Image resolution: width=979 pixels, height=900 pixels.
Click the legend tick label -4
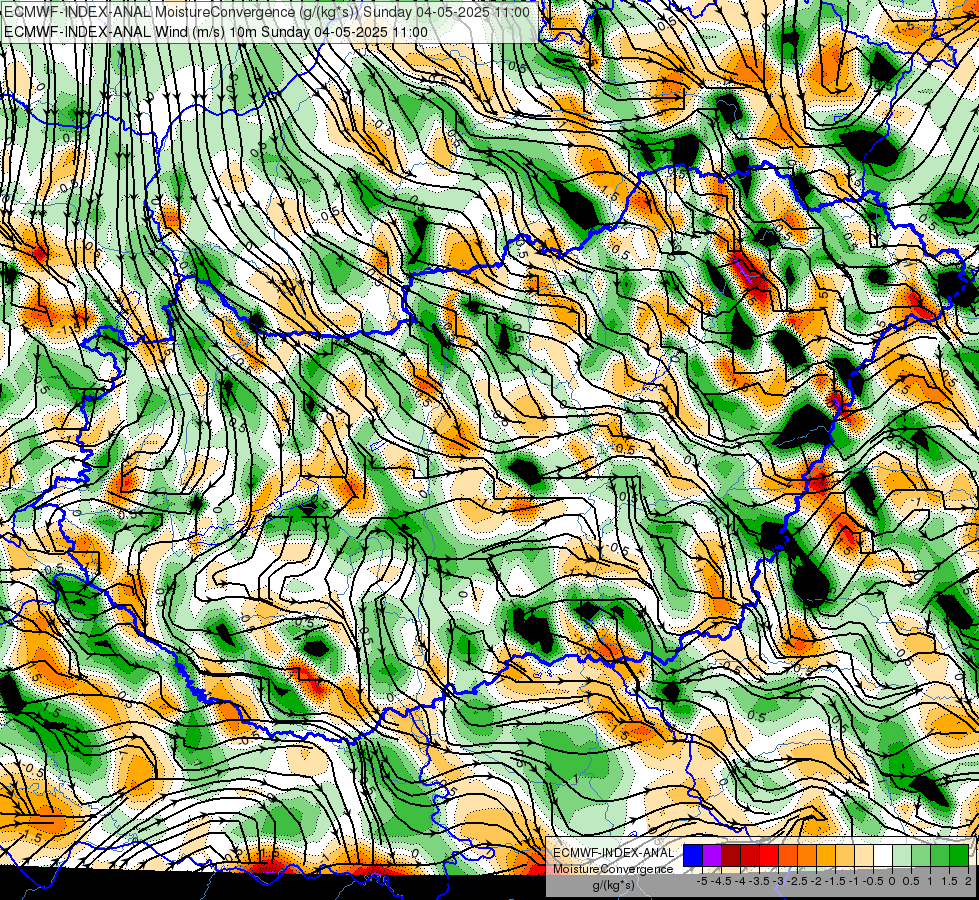[x=740, y=881]
